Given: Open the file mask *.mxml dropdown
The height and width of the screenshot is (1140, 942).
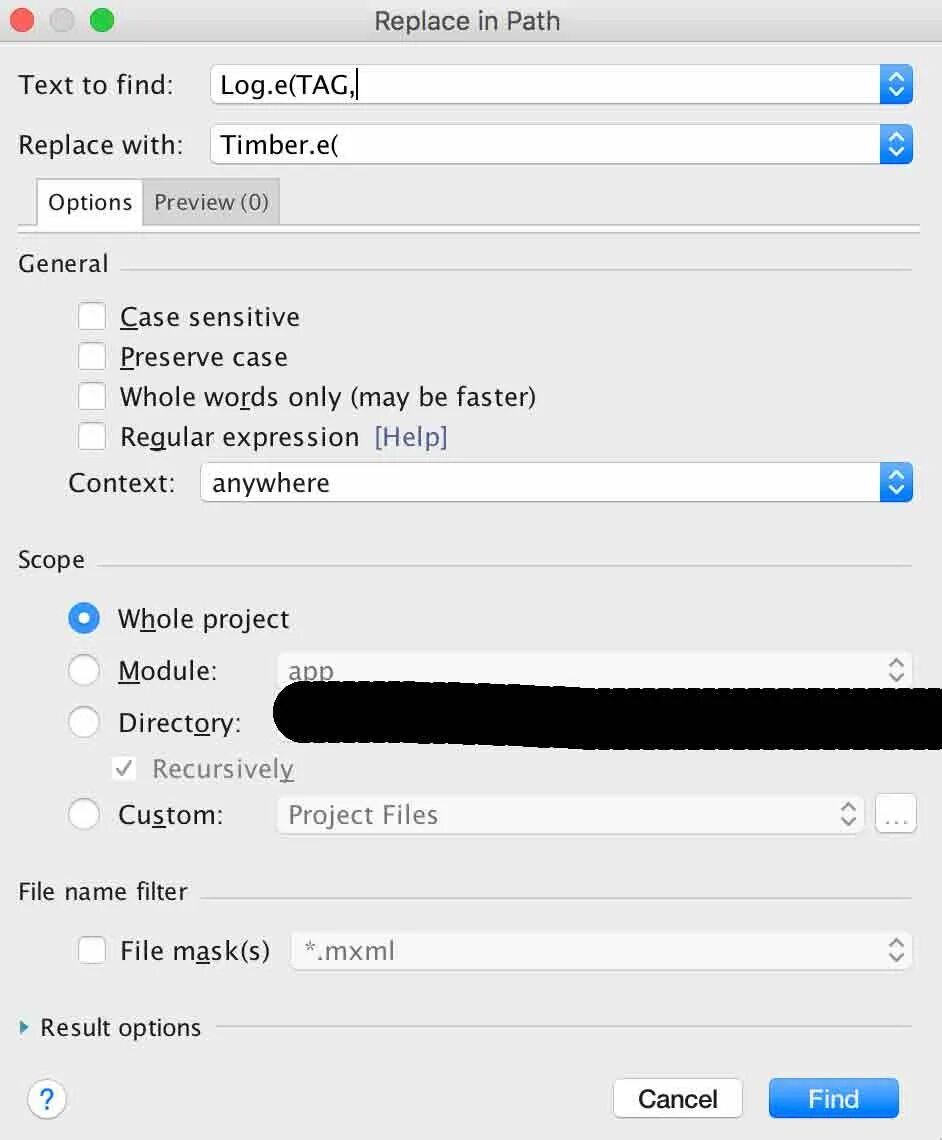Looking at the screenshot, I should pos(601,950).
